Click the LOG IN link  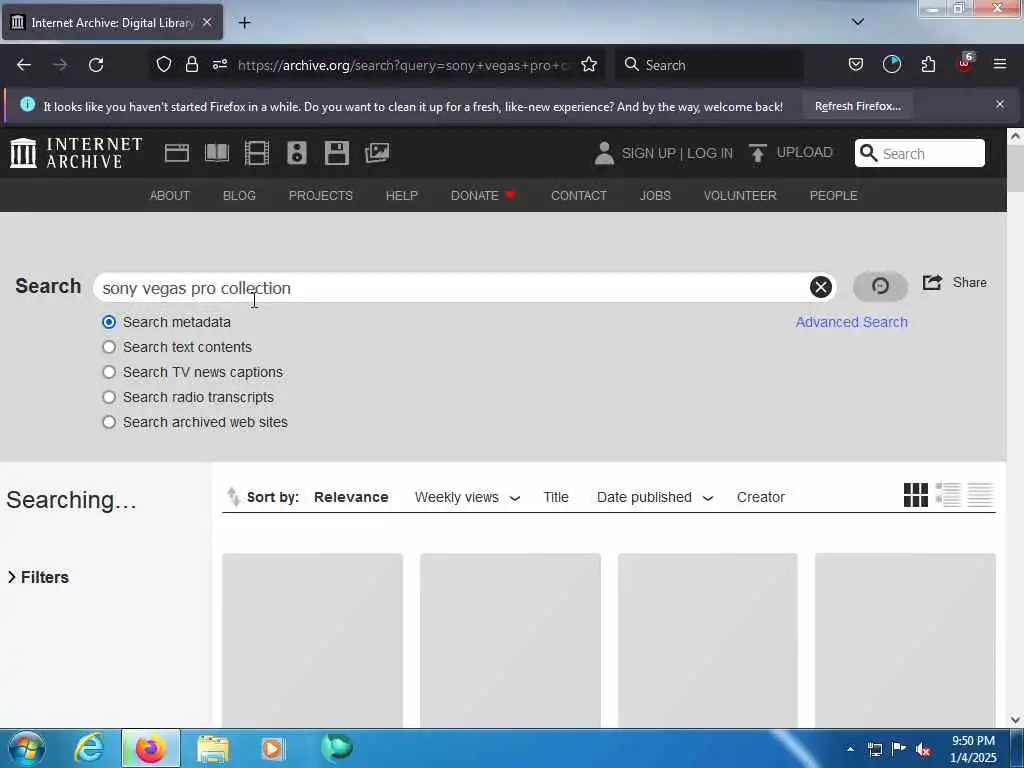710,153
